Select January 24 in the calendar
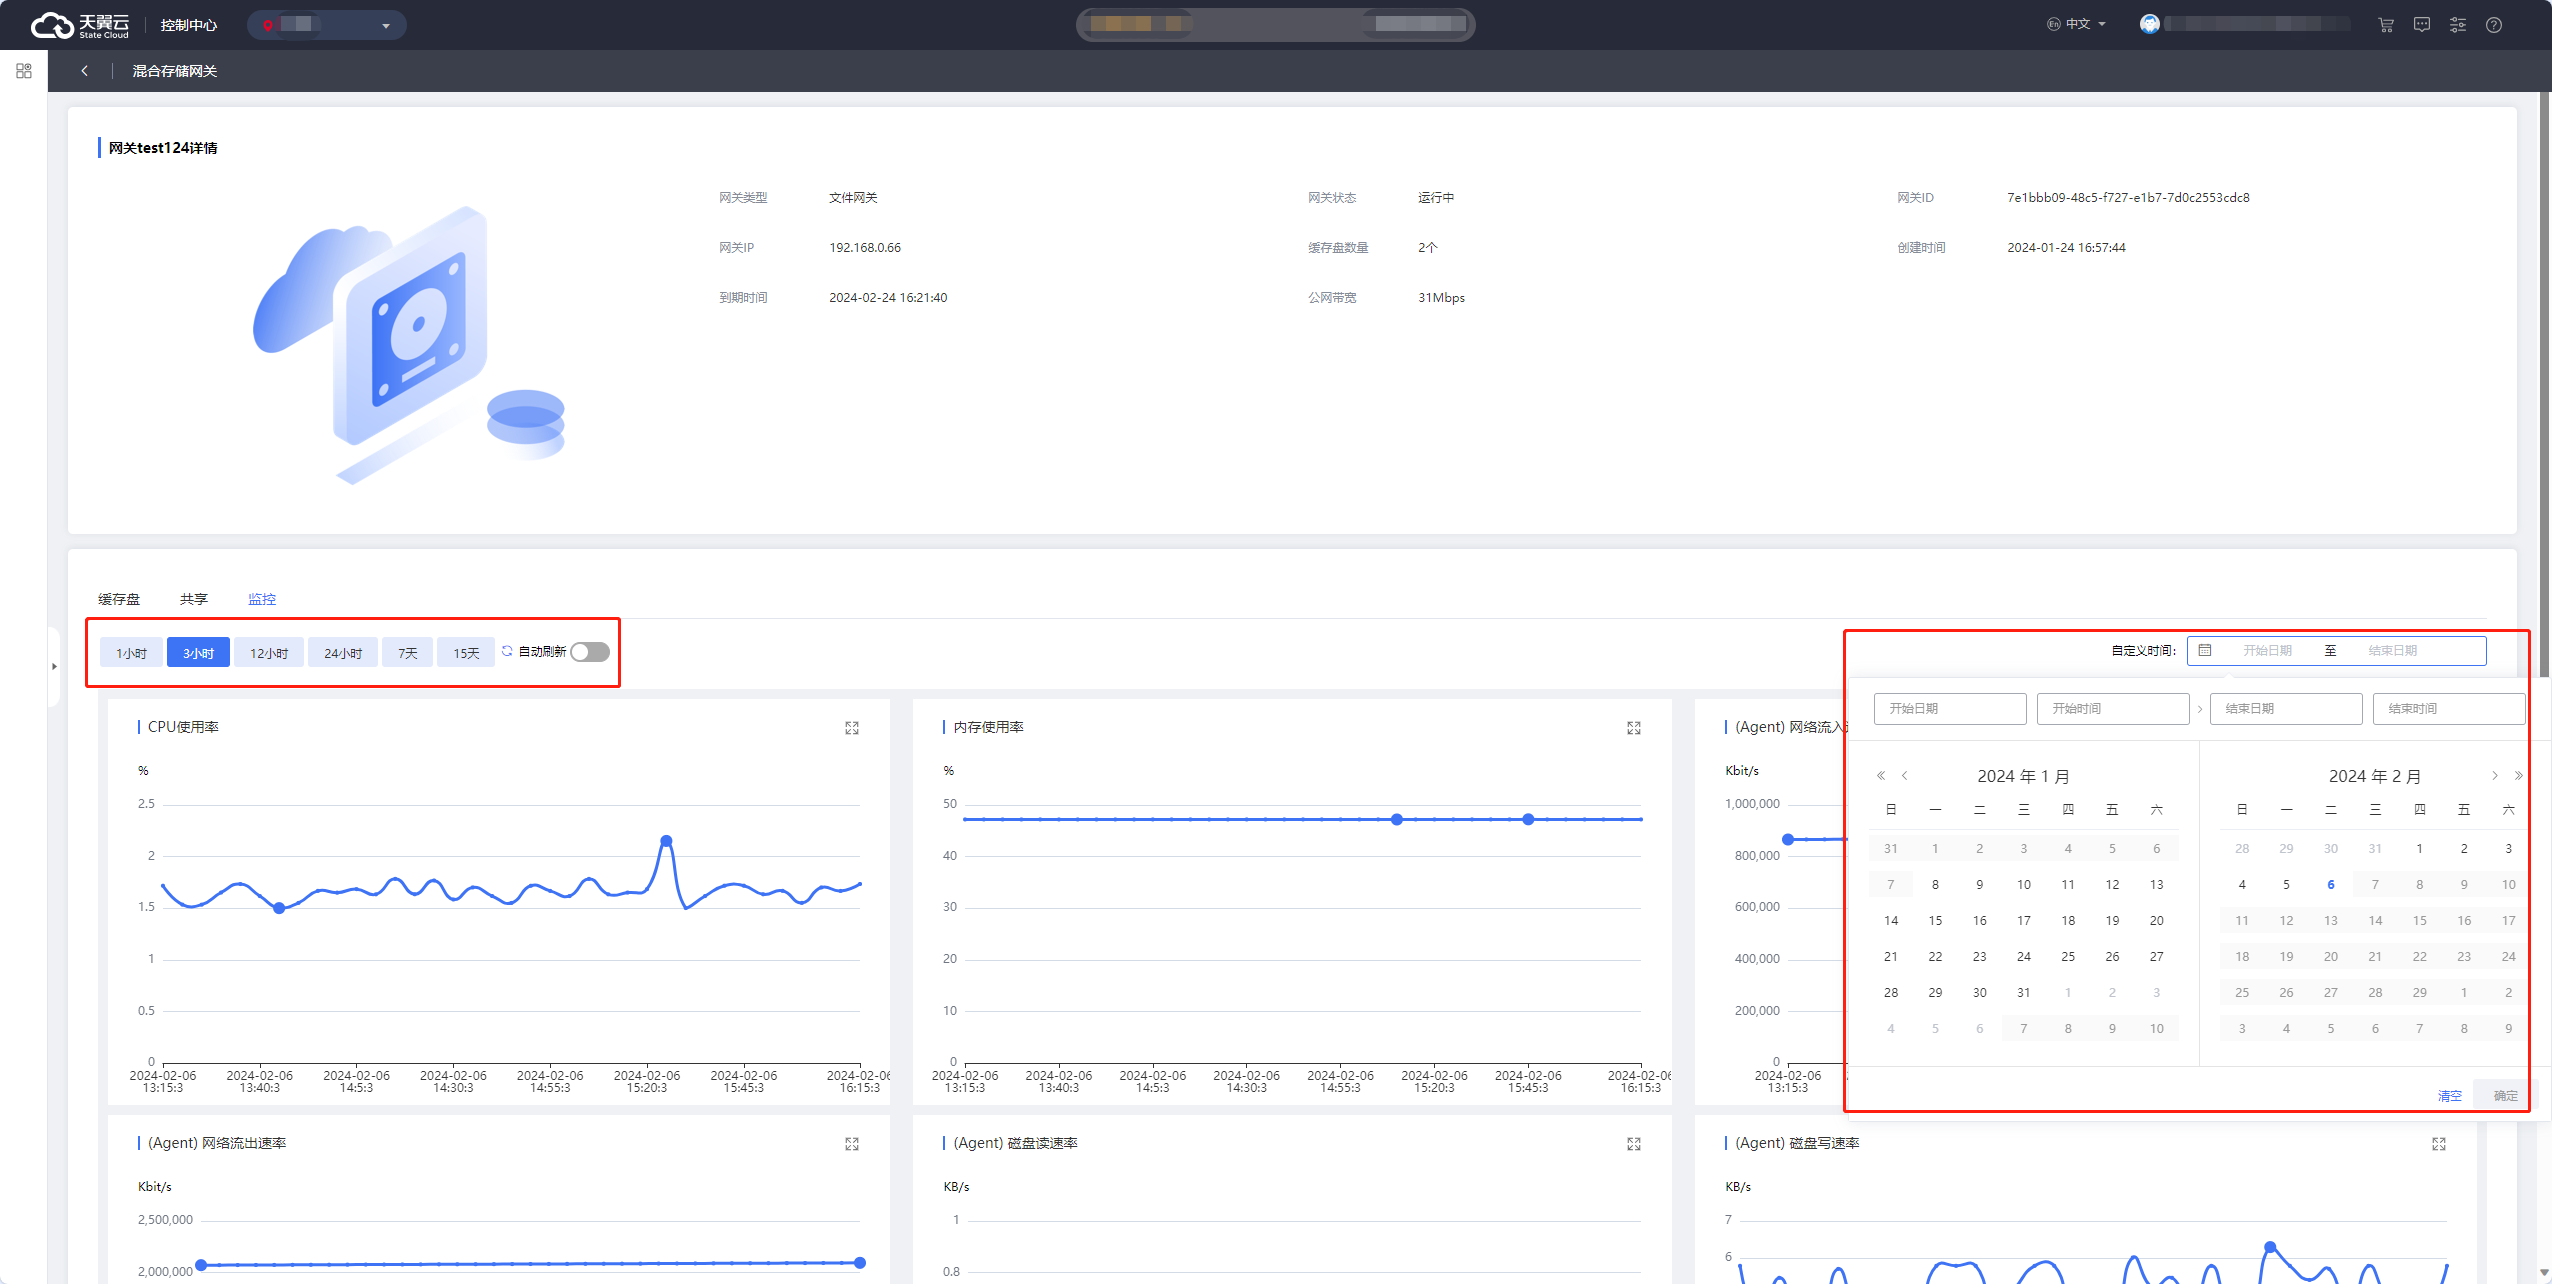The height and width of the screenshot is (1284, 2552). pos(2024,957)
